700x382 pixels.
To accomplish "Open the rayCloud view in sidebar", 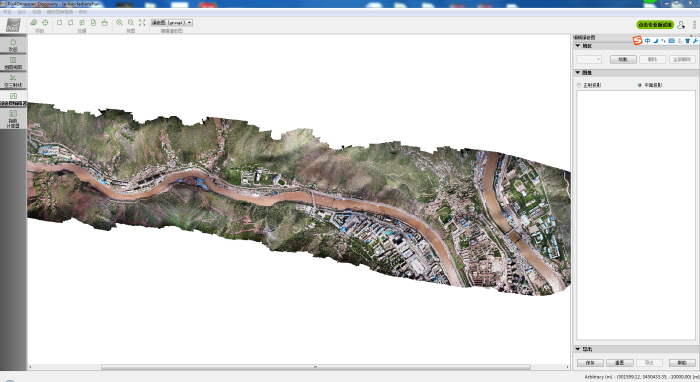I will pyautogui.click(x=13, y=81).
